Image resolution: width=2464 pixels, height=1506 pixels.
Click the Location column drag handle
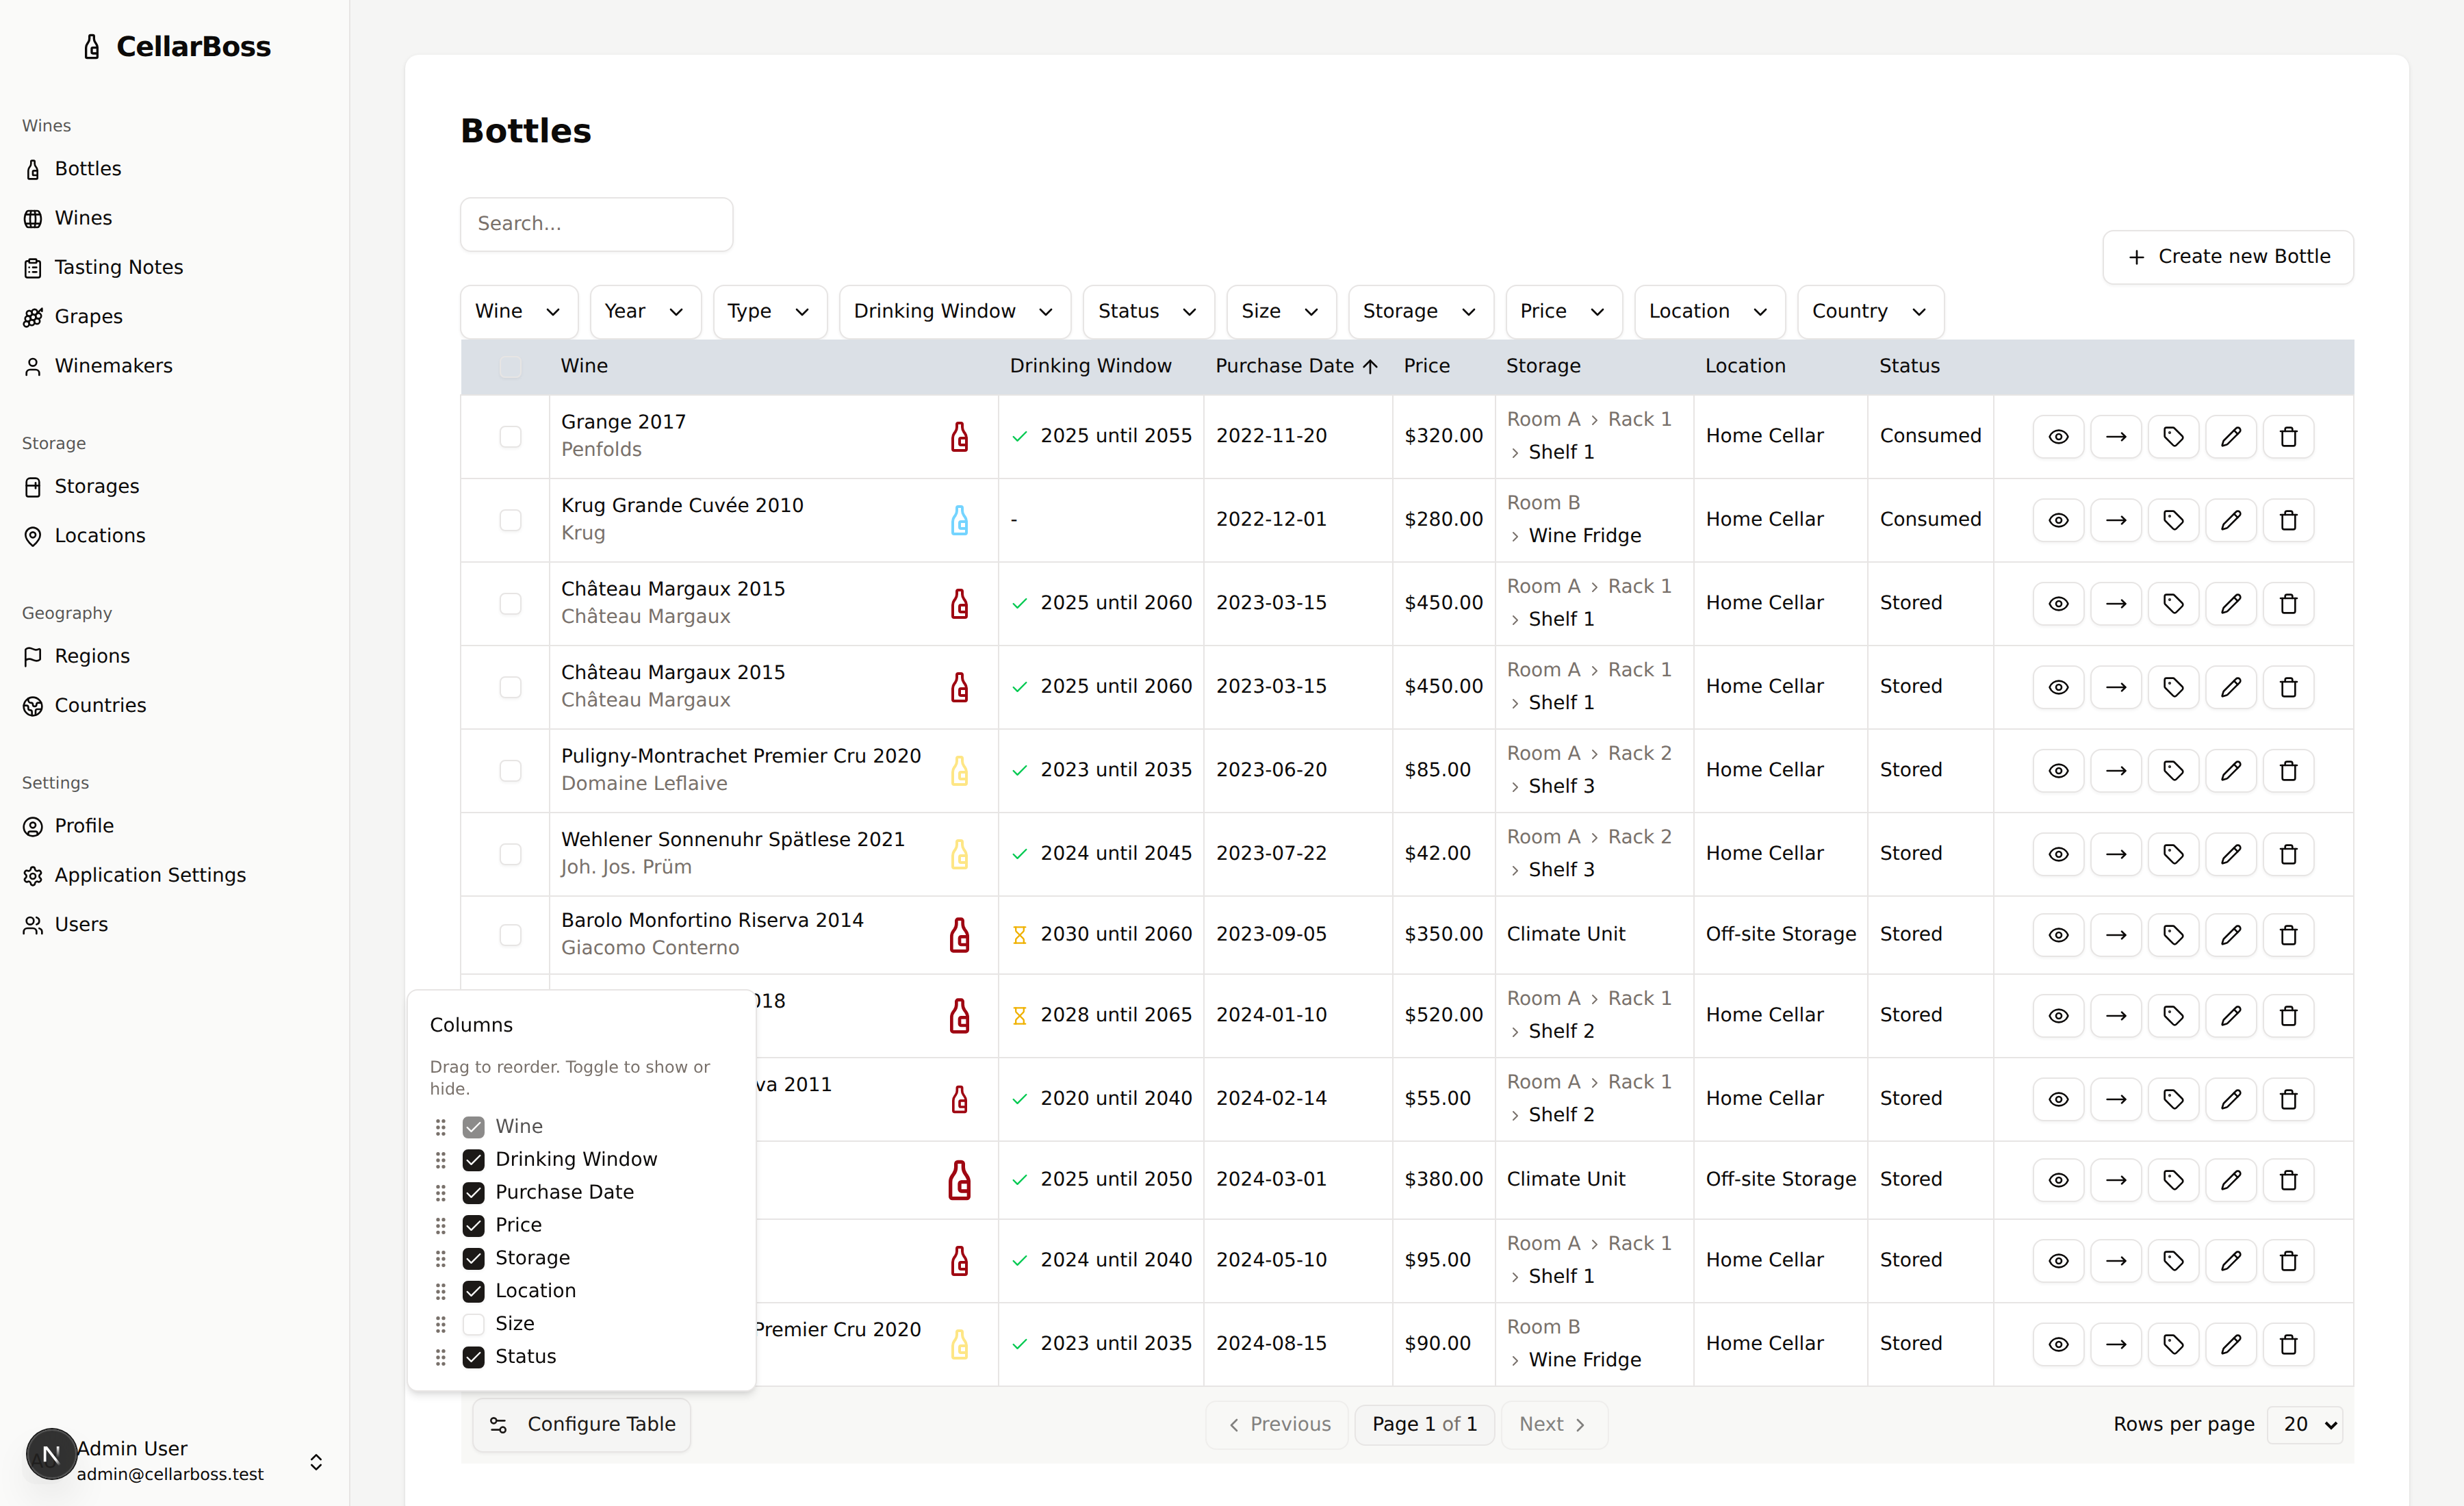click(x=440, y=1291)
